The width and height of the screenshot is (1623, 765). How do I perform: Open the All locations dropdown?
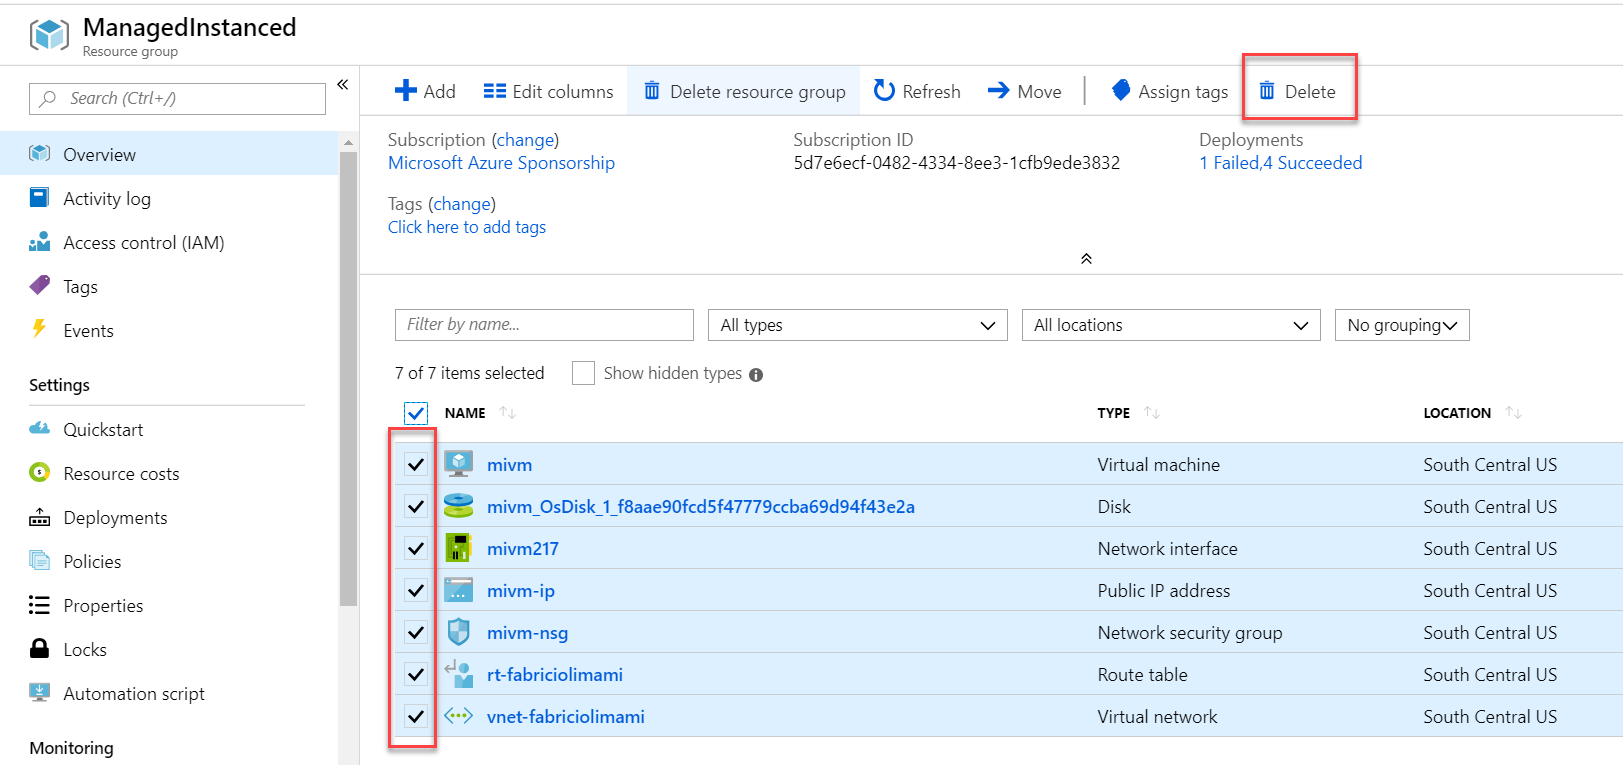coord(1170,325)
